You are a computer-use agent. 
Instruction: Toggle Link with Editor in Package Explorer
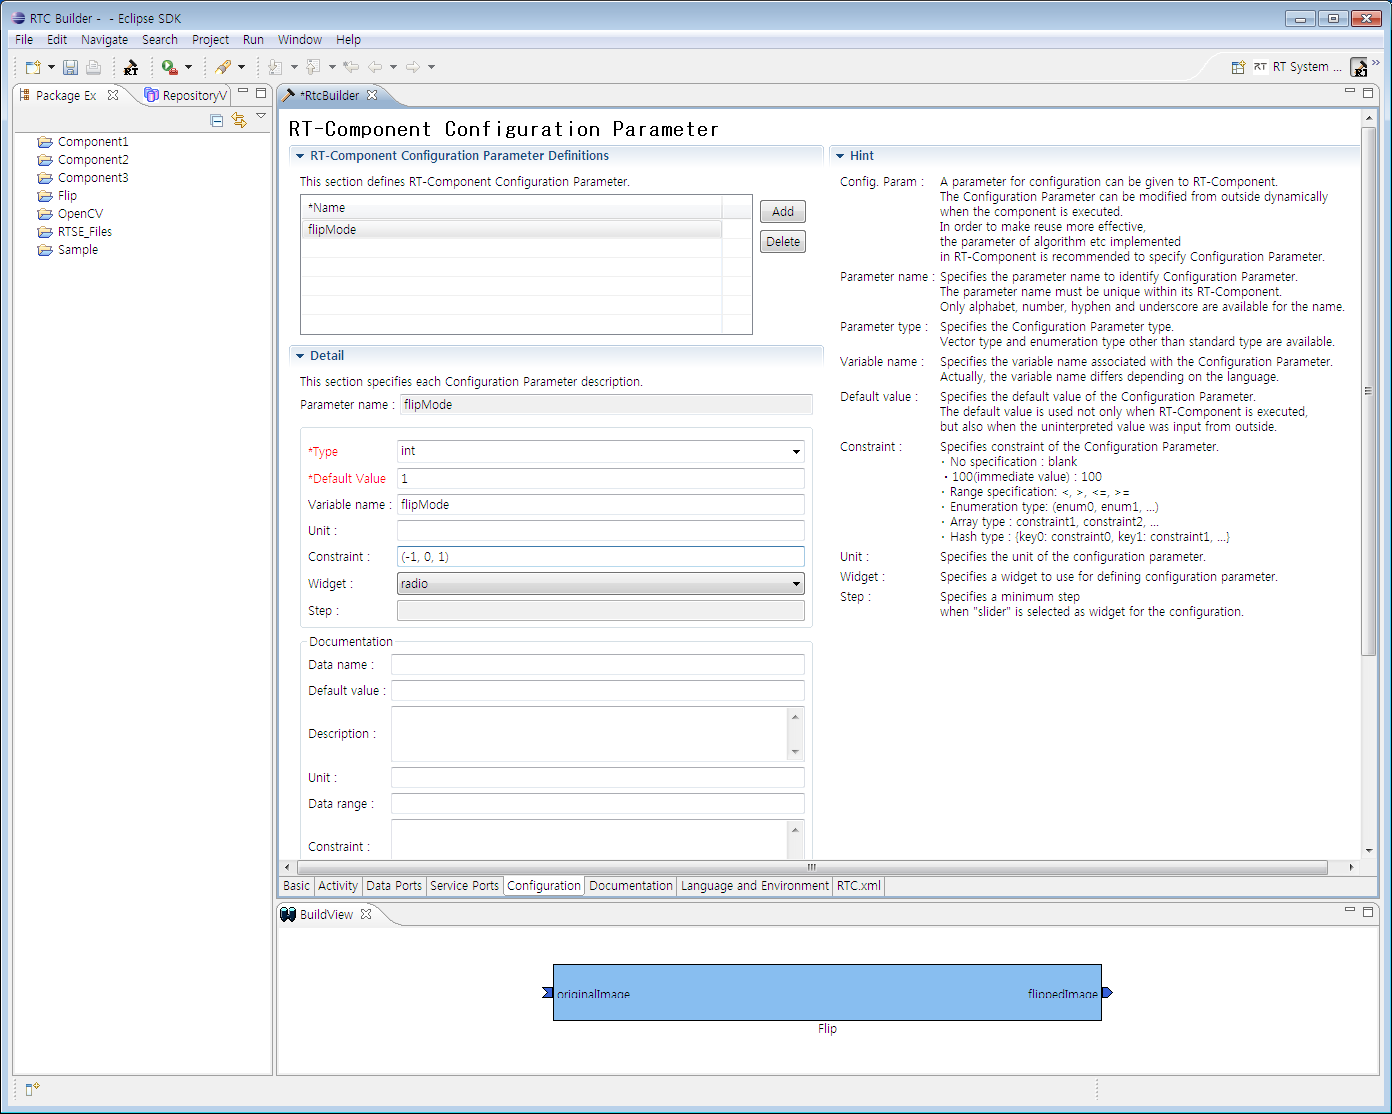pos(239,120)
